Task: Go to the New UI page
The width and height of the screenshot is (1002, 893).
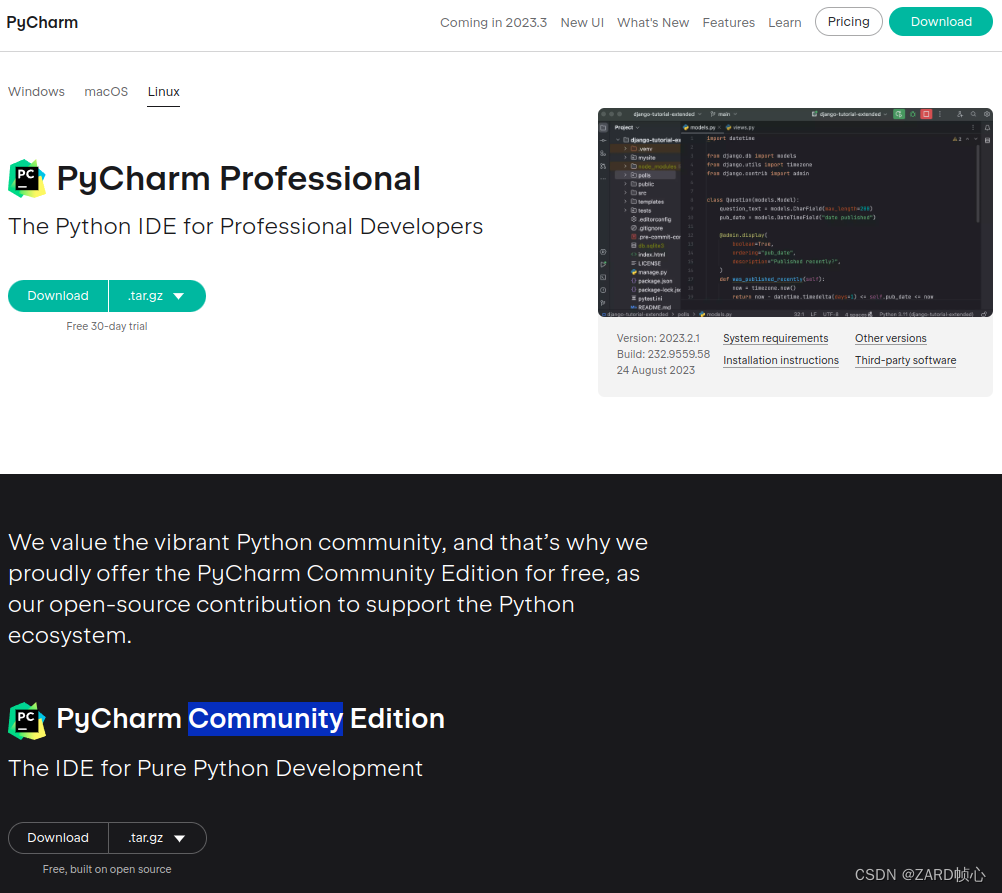Action: pyautogui.click(x=582, y=22)
